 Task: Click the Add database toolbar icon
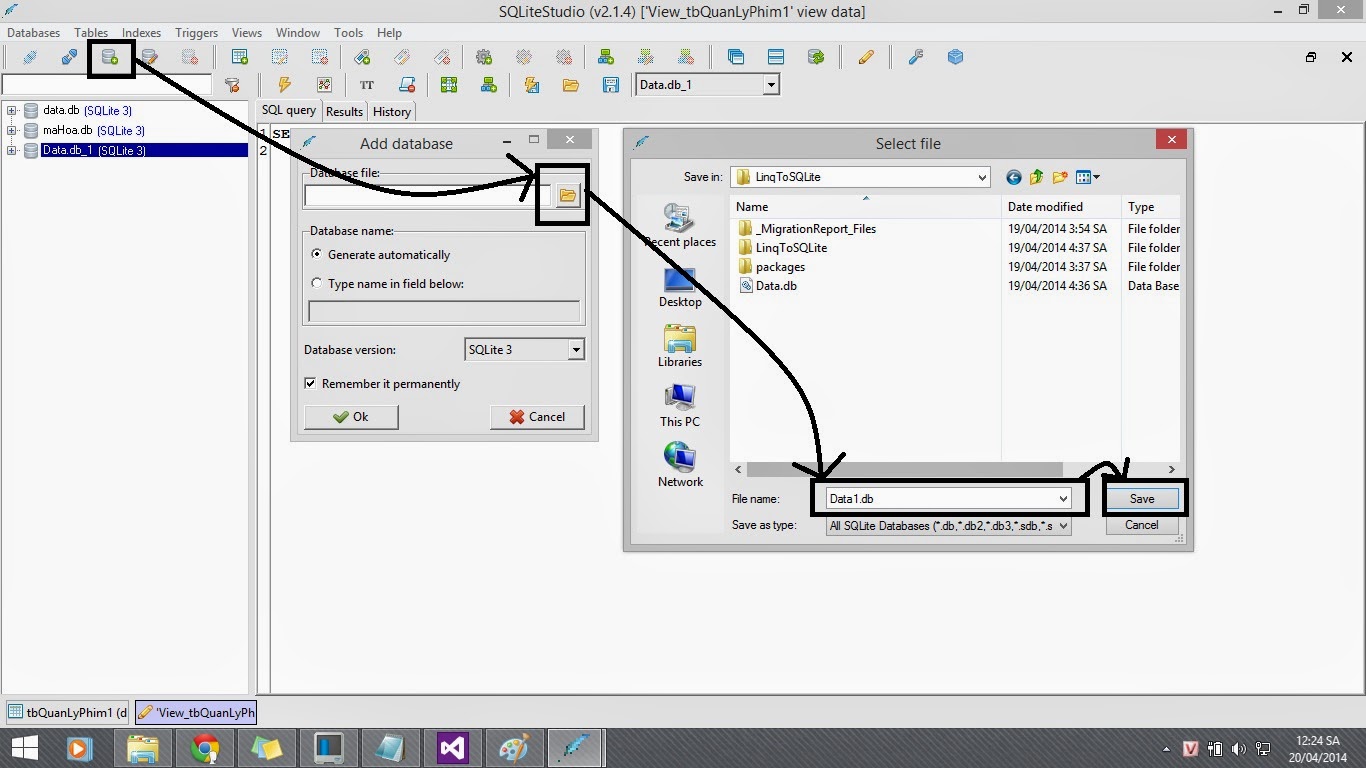[110, 58]
